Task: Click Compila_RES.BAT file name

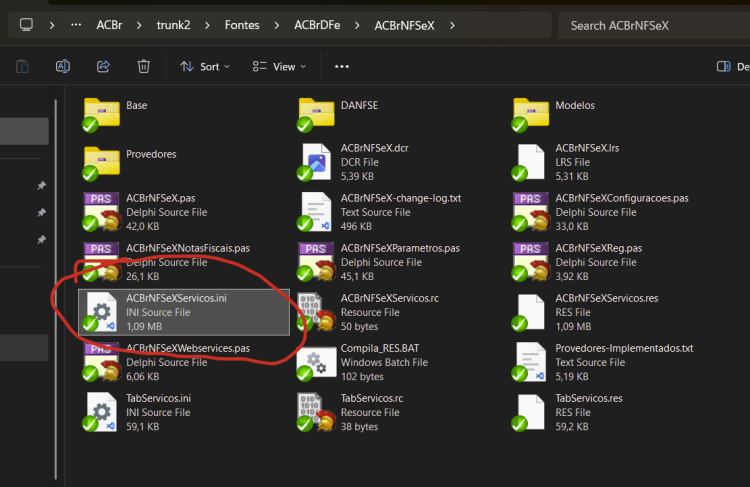Action: (380, 348)
